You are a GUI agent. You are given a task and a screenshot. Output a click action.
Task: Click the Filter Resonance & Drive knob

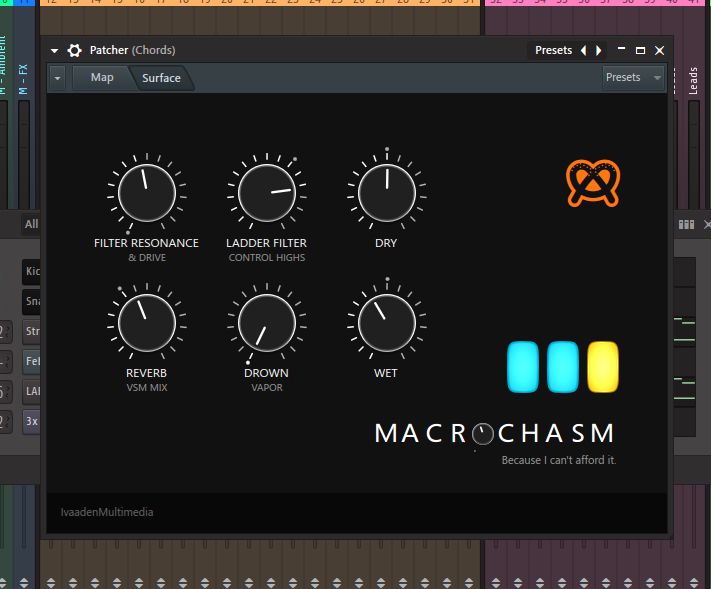click(147, 193)
